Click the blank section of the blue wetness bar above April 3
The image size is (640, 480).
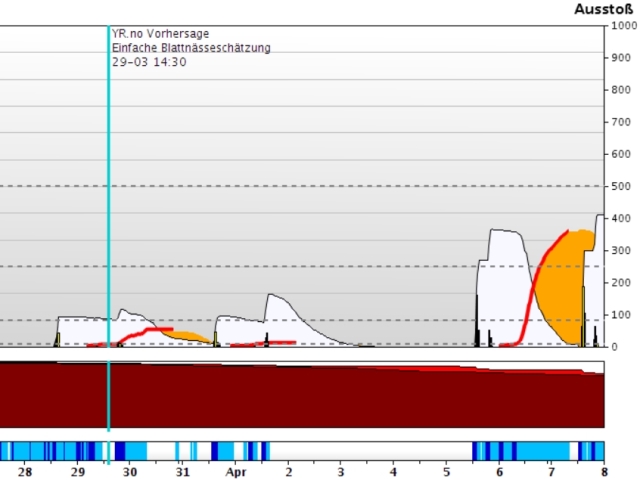pos(340,449)
